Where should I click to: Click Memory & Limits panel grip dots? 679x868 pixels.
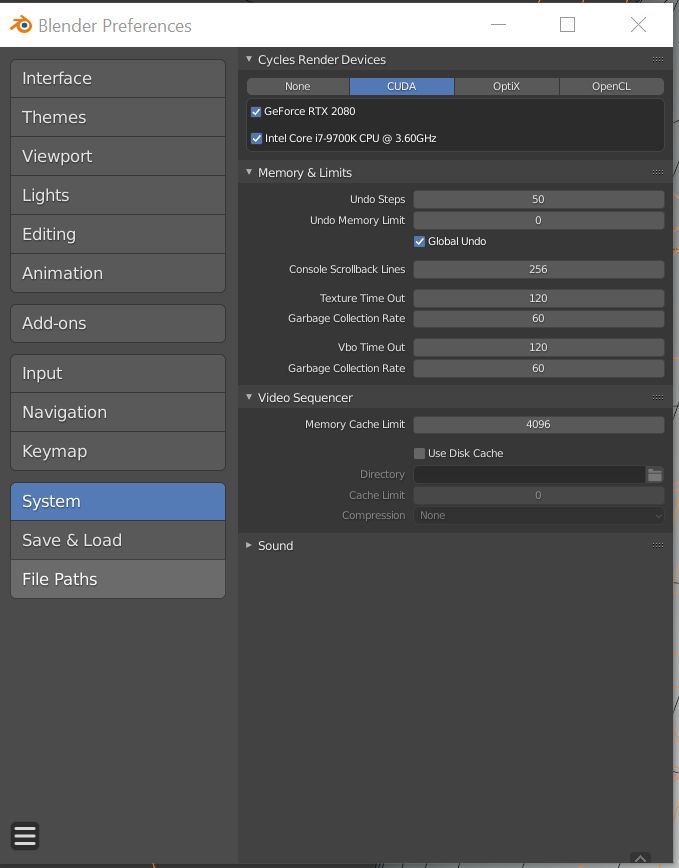coord(657,172)
